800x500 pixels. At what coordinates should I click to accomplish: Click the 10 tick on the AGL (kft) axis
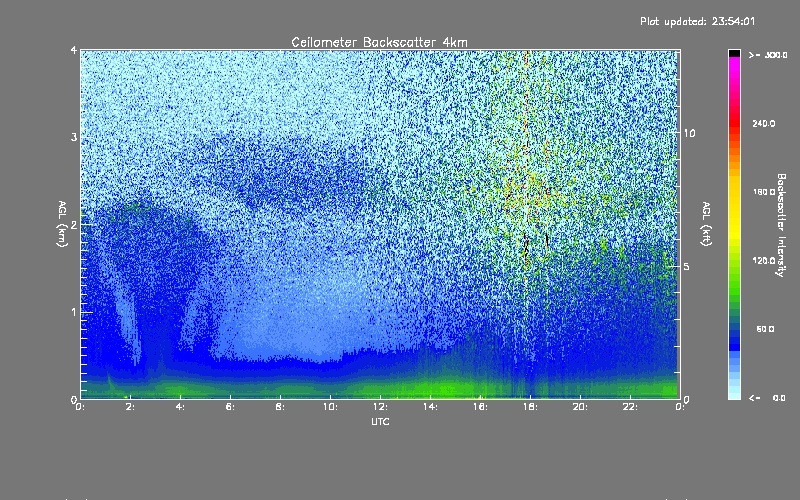[689, 133]
